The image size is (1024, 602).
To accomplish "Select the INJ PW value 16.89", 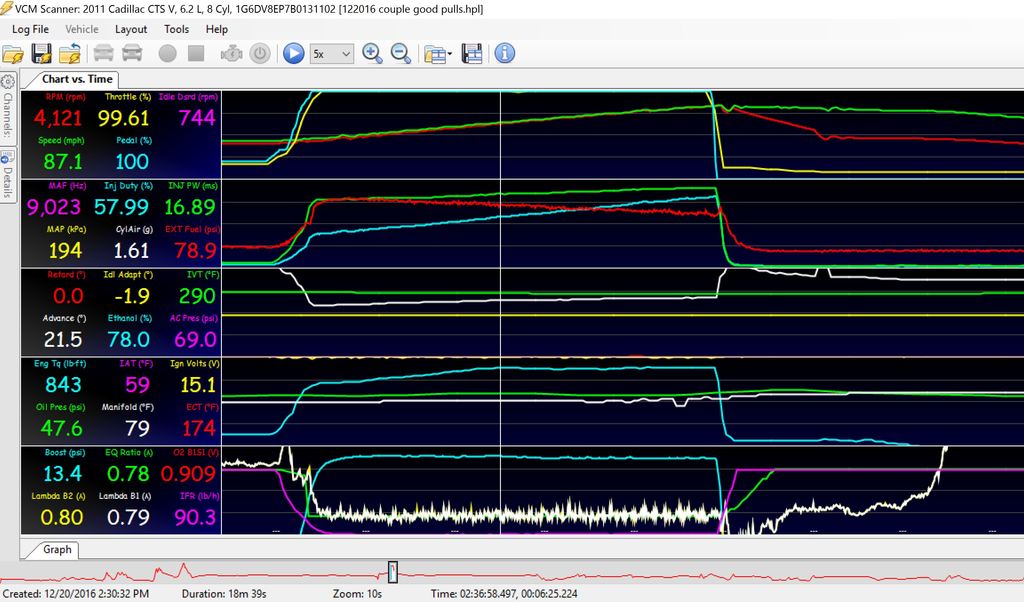I will click(x=189, y=207).
